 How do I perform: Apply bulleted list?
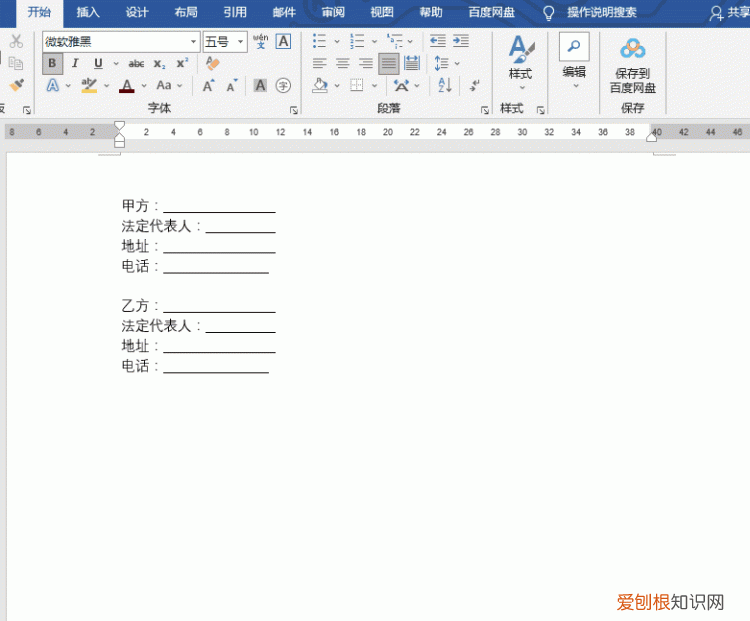coord(319,41)
